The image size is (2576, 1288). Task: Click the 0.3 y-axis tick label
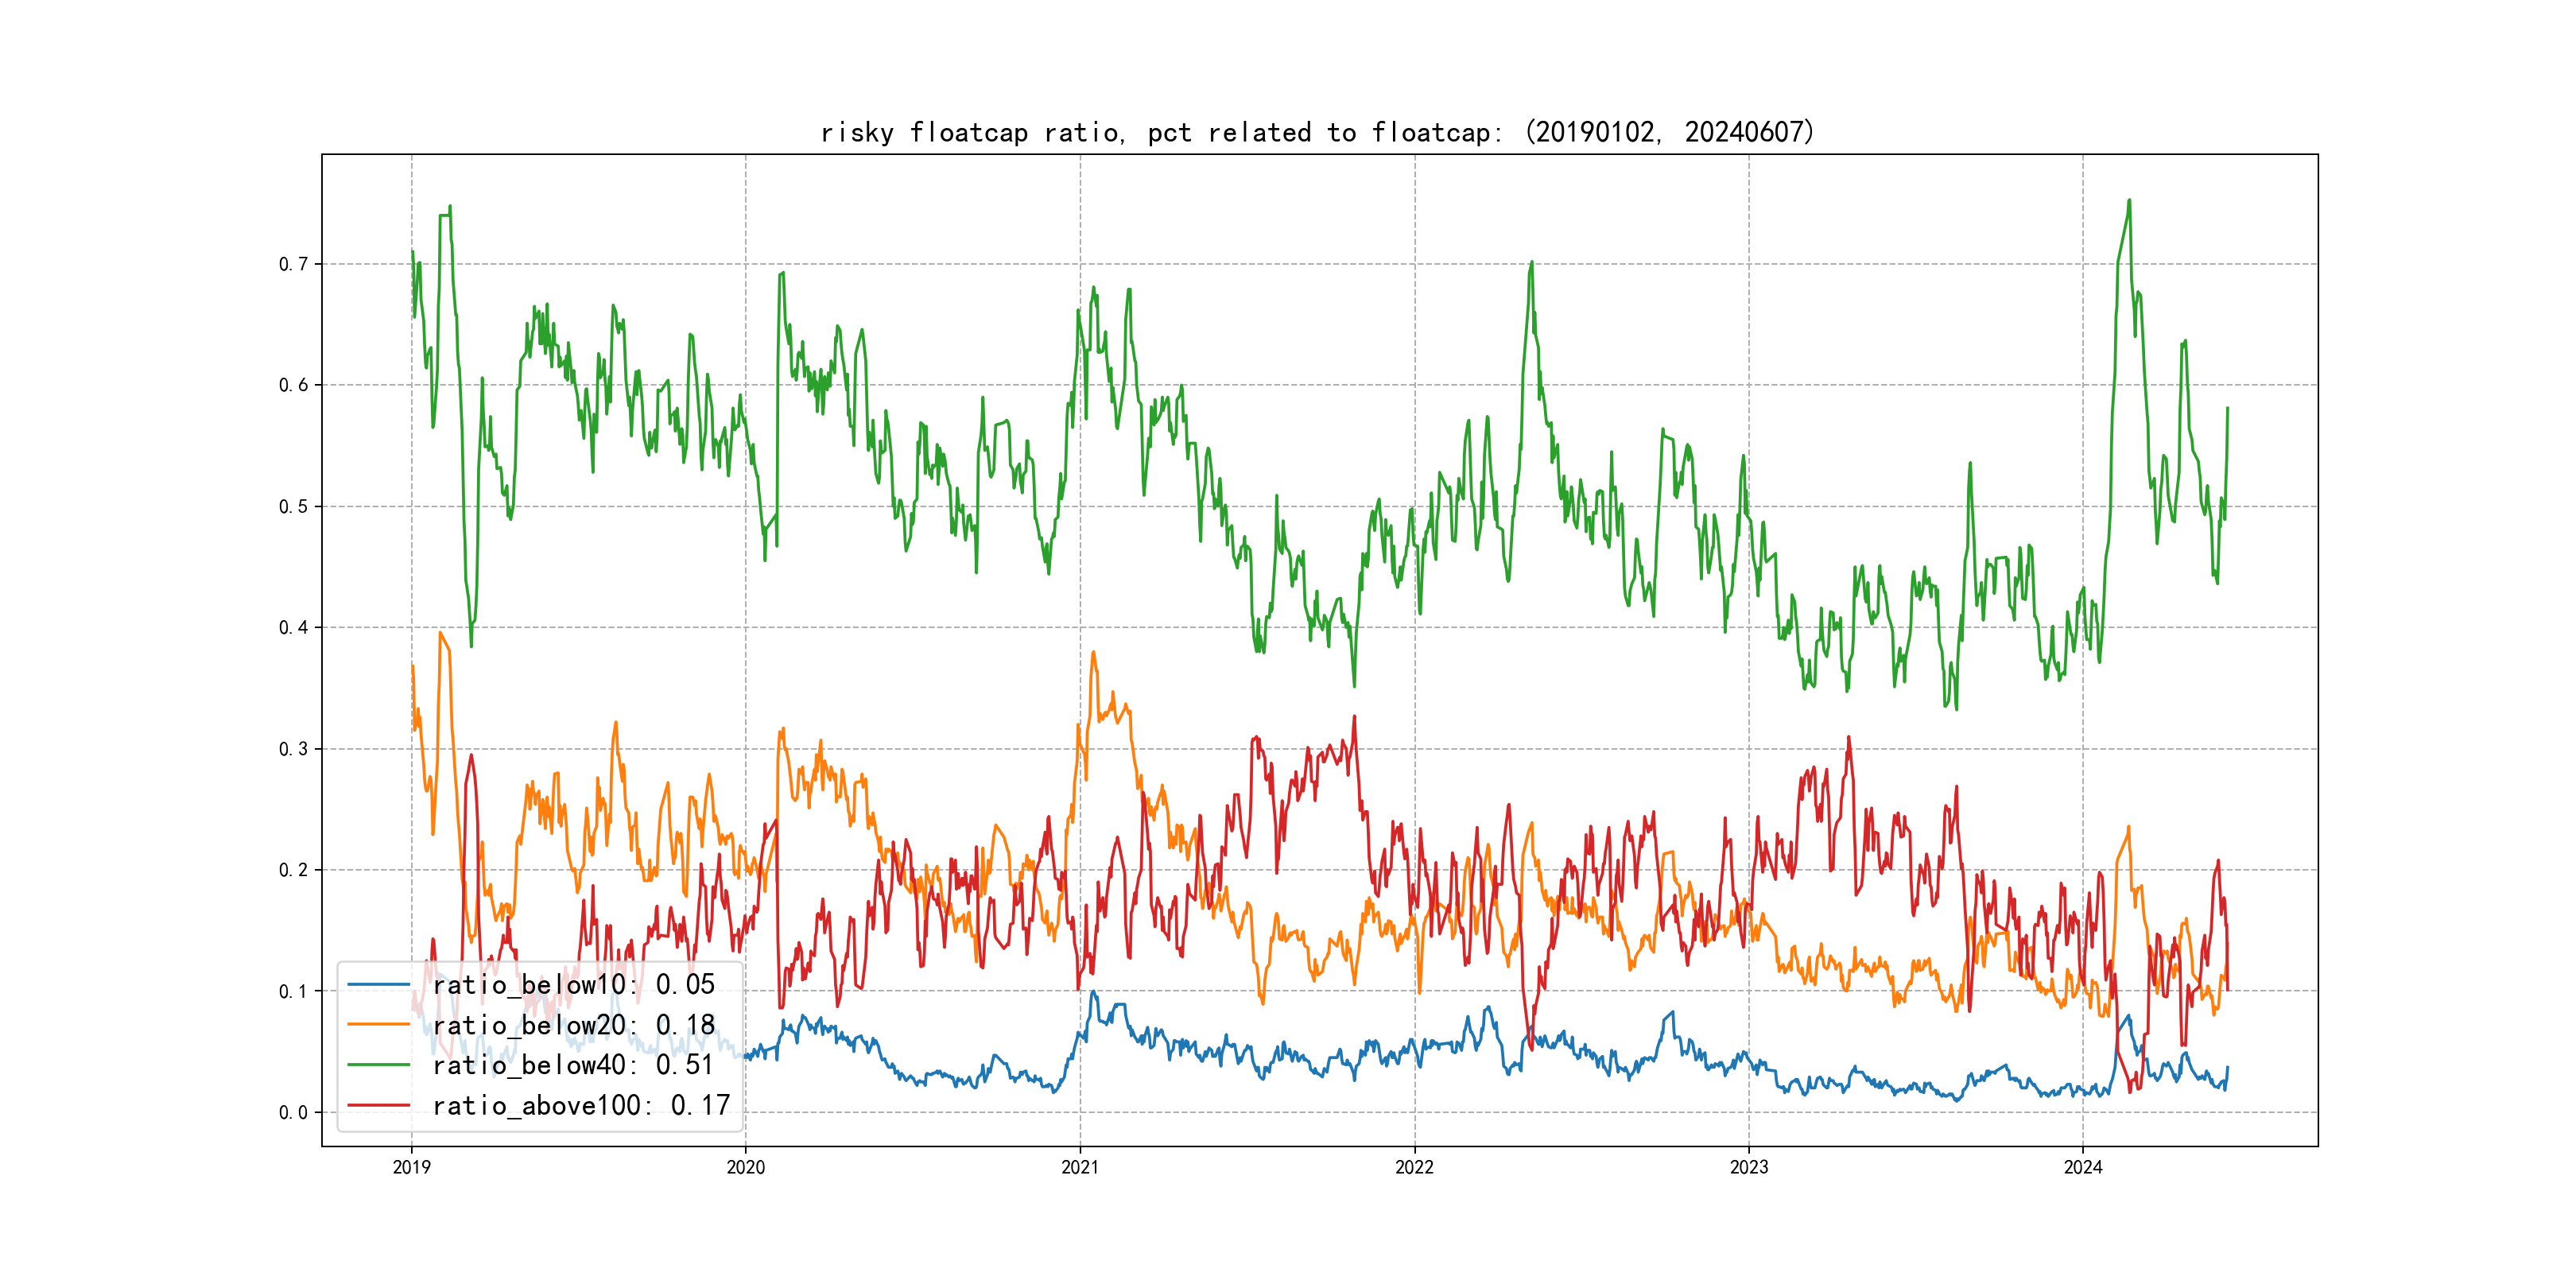point(293,749)
